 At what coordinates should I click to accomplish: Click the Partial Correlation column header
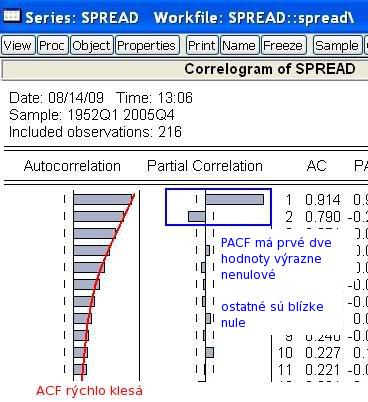[205, 166]
